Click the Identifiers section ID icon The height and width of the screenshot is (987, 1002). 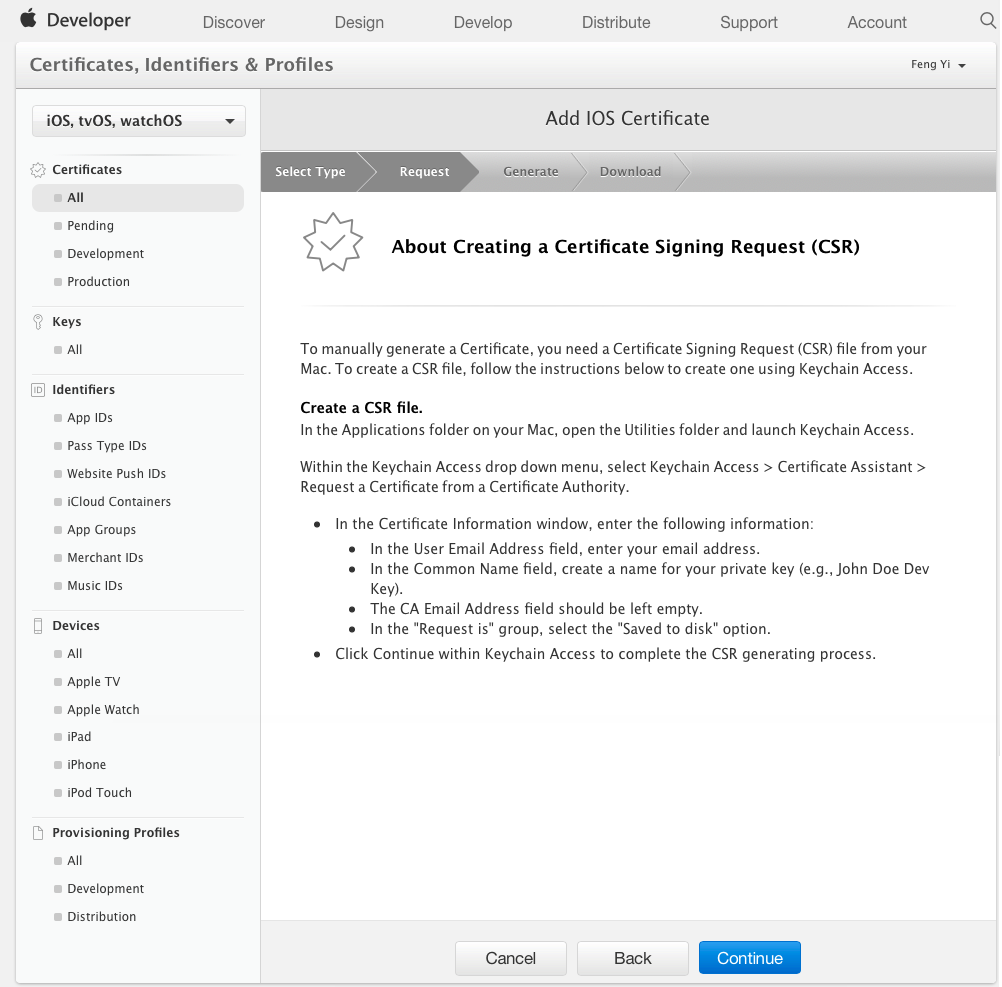[x=38, y=390]
